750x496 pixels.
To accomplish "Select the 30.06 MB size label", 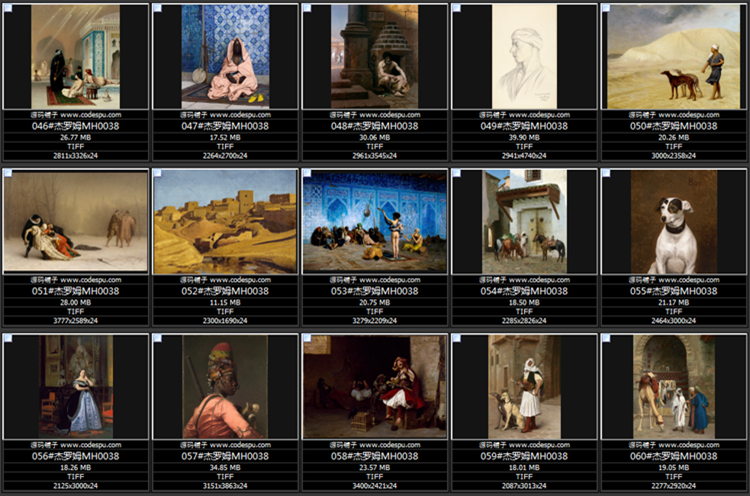I will 375,137.
